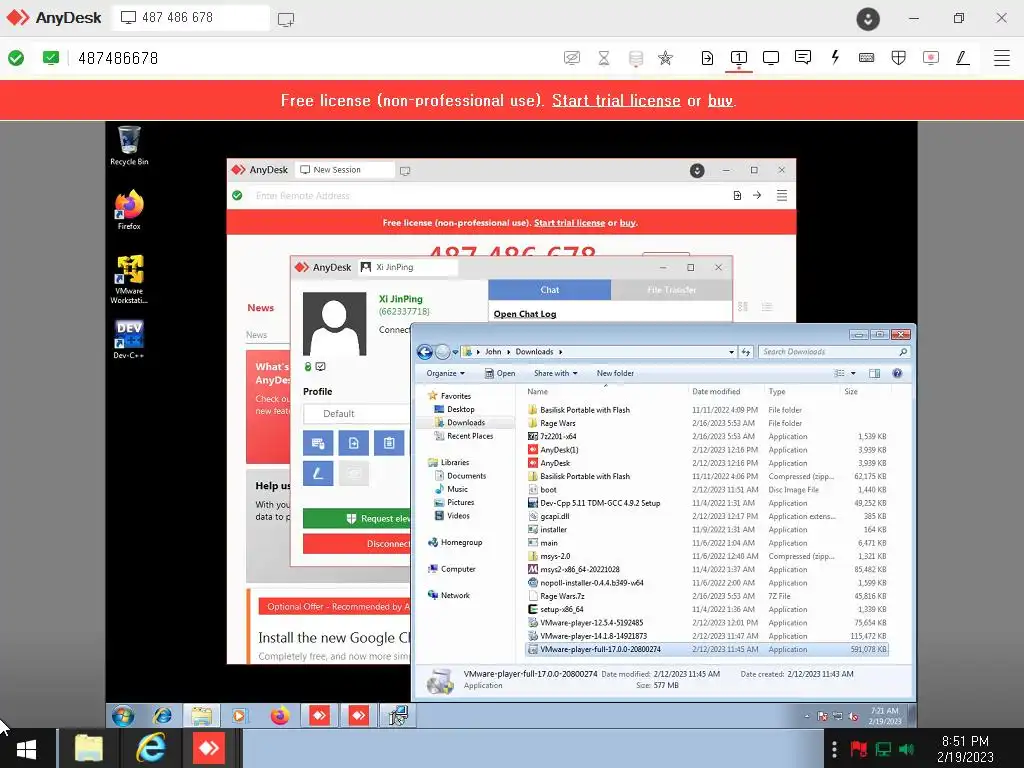Viewport: 1024px width, 768px height.
Task: Select remote display 1 icon
Action: pos(739,58)
